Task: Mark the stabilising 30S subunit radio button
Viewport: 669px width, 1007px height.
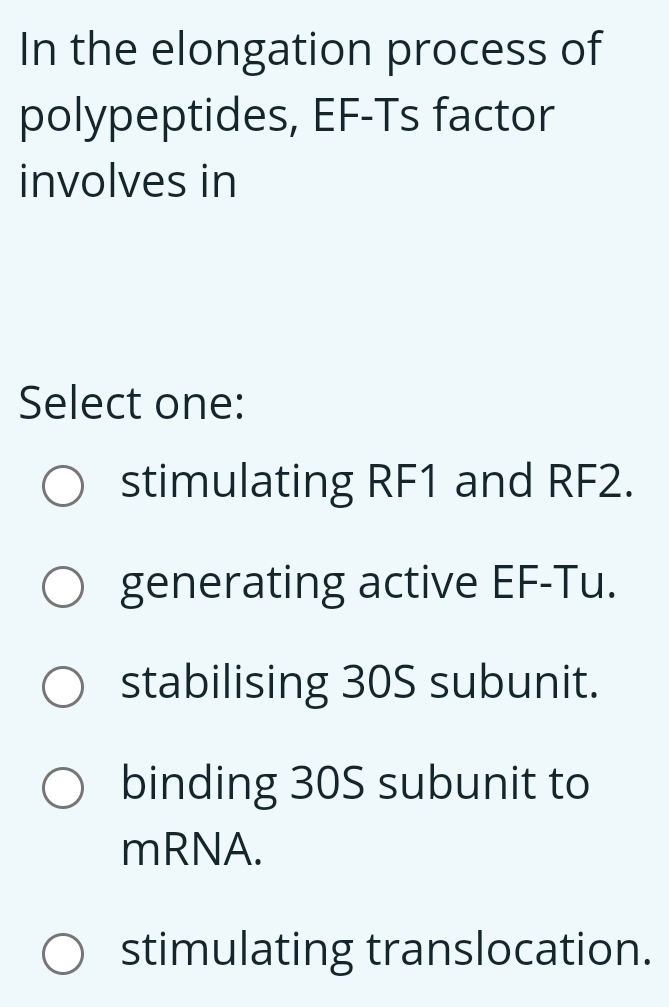Action: [x=63, y=687]
